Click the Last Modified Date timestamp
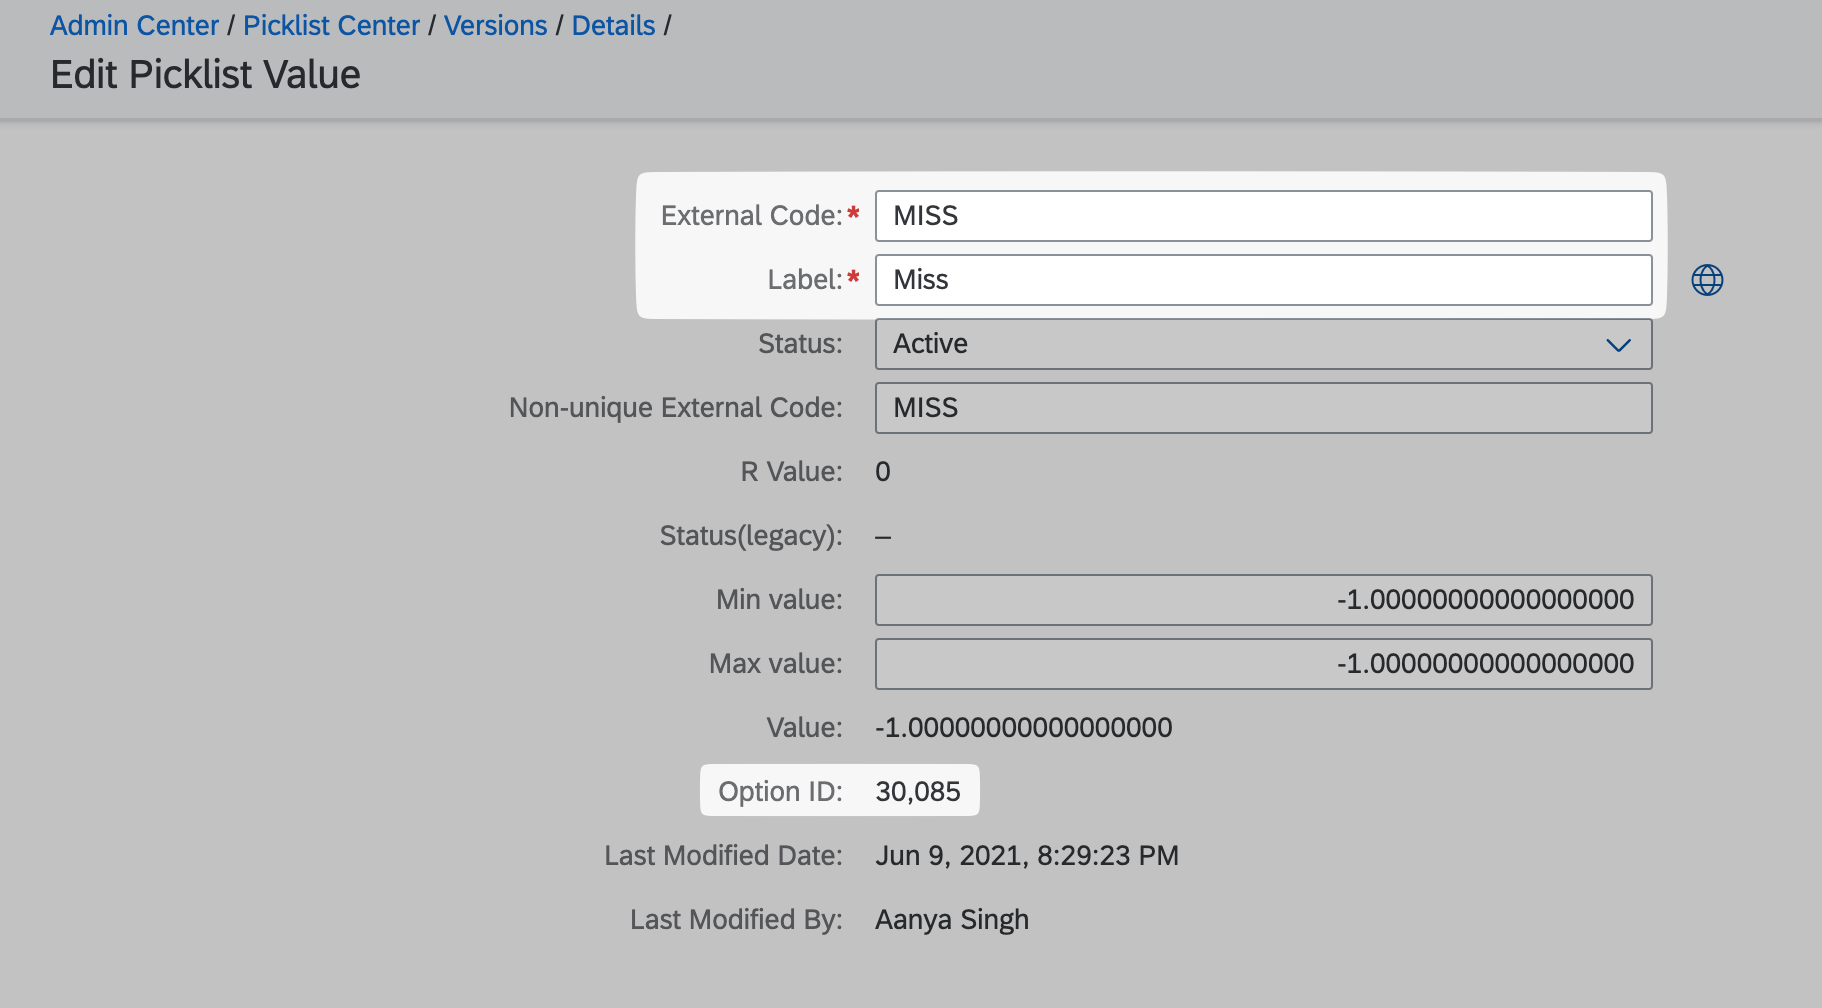 coord(1026,856)
